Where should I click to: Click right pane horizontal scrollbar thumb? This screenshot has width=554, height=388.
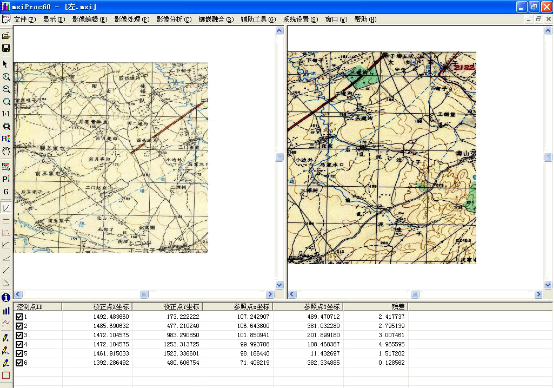(415, 294)
